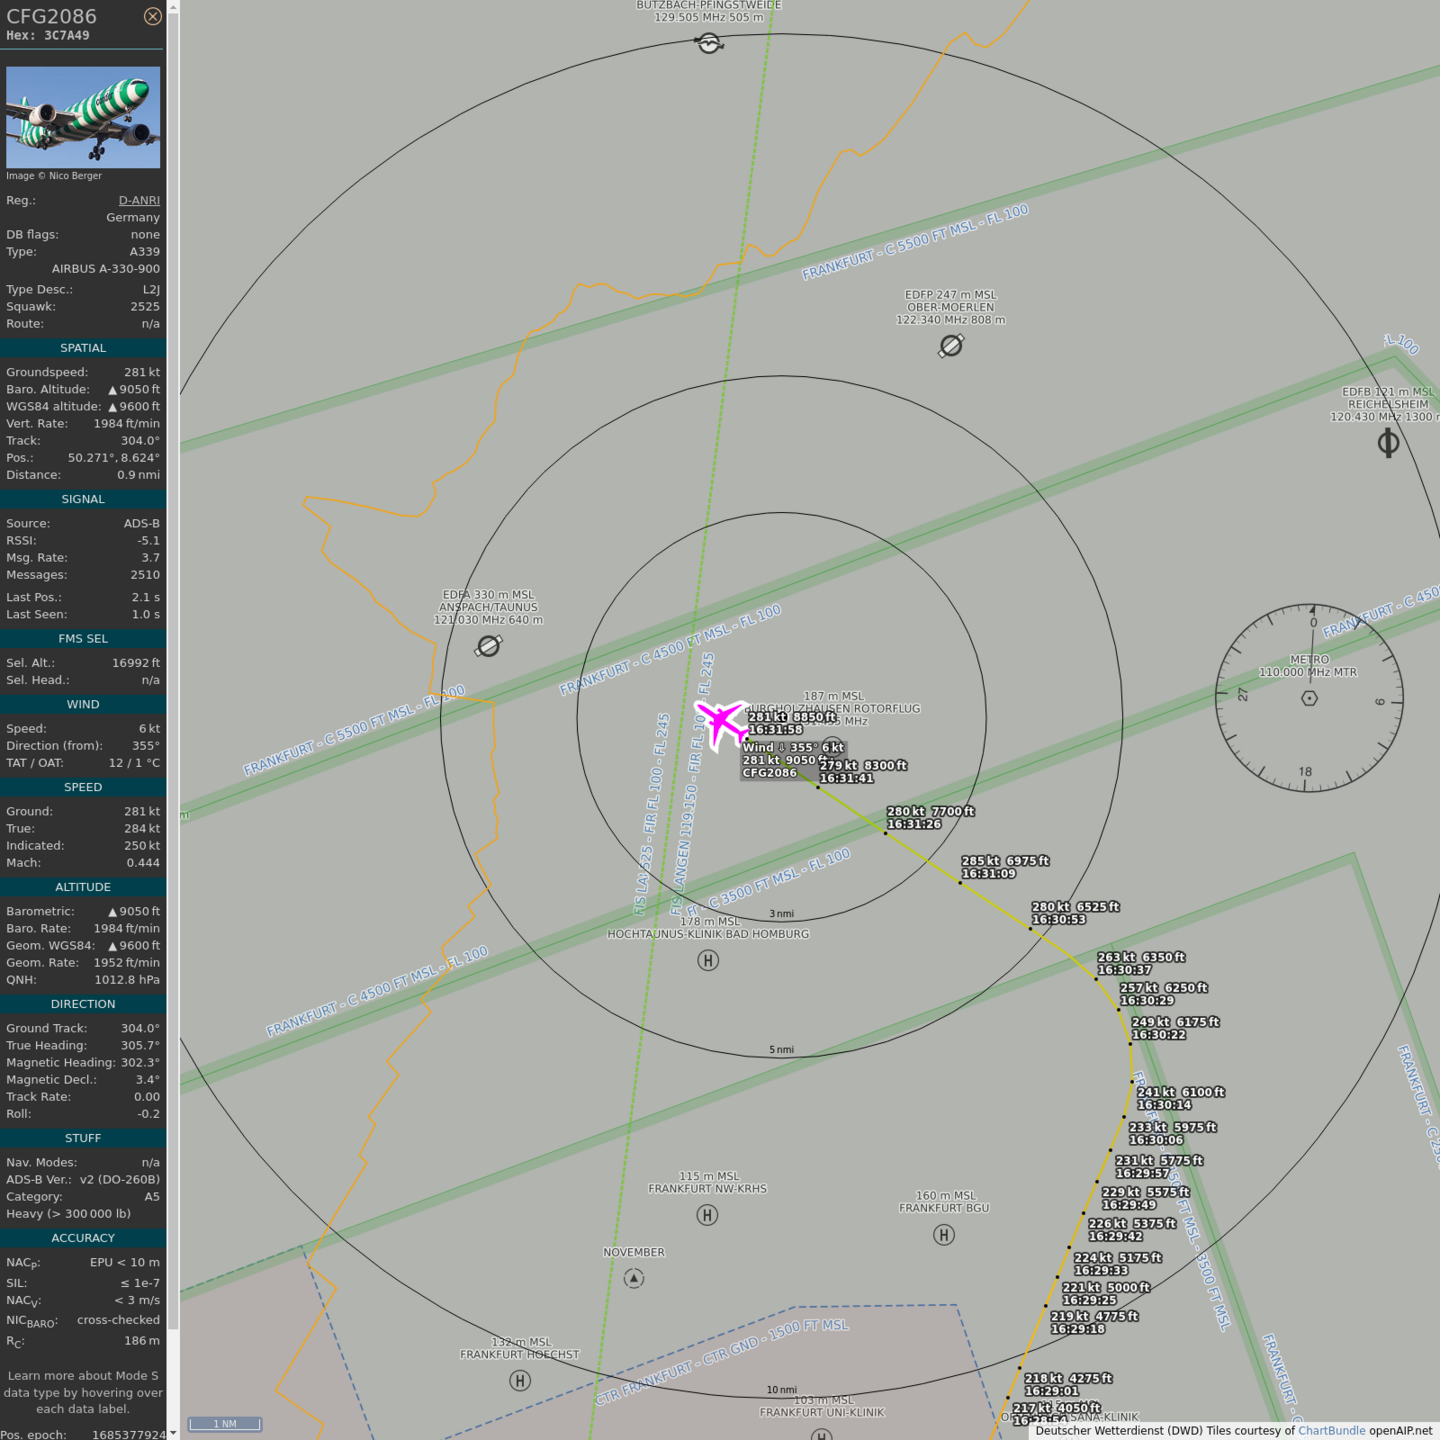
Task: Click the sidebar scrollbar up arrow
Action: click(x=173, y=7)
